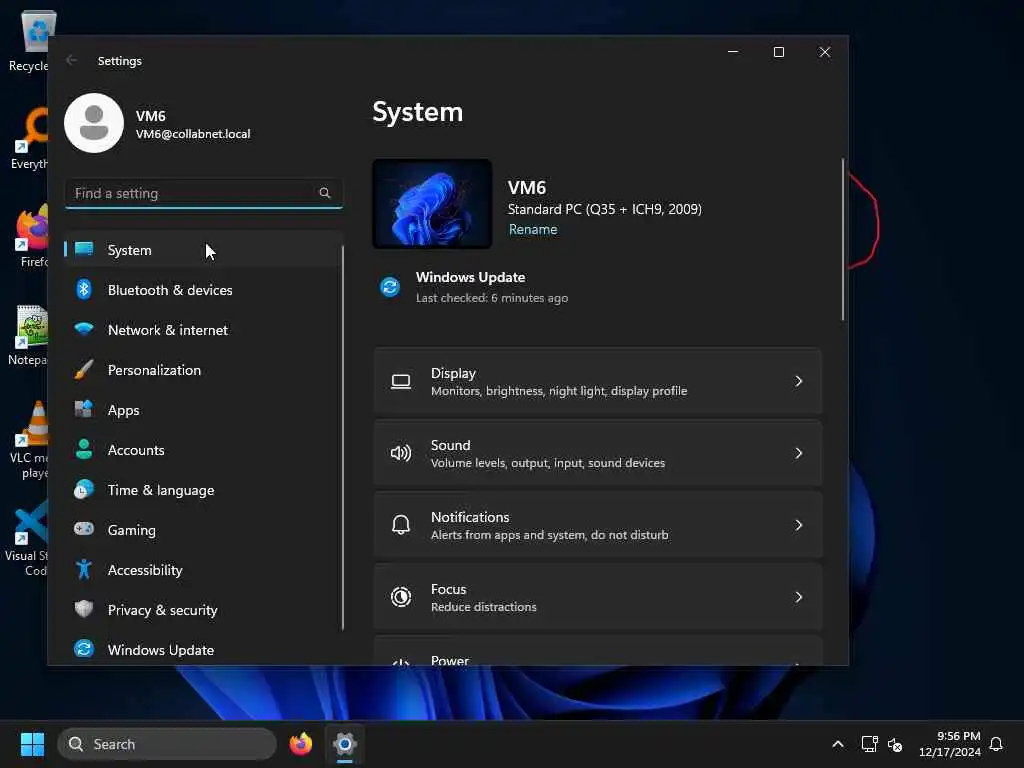Click the Accounts person icon
The image size is (1024, 768).
(84, 449)
